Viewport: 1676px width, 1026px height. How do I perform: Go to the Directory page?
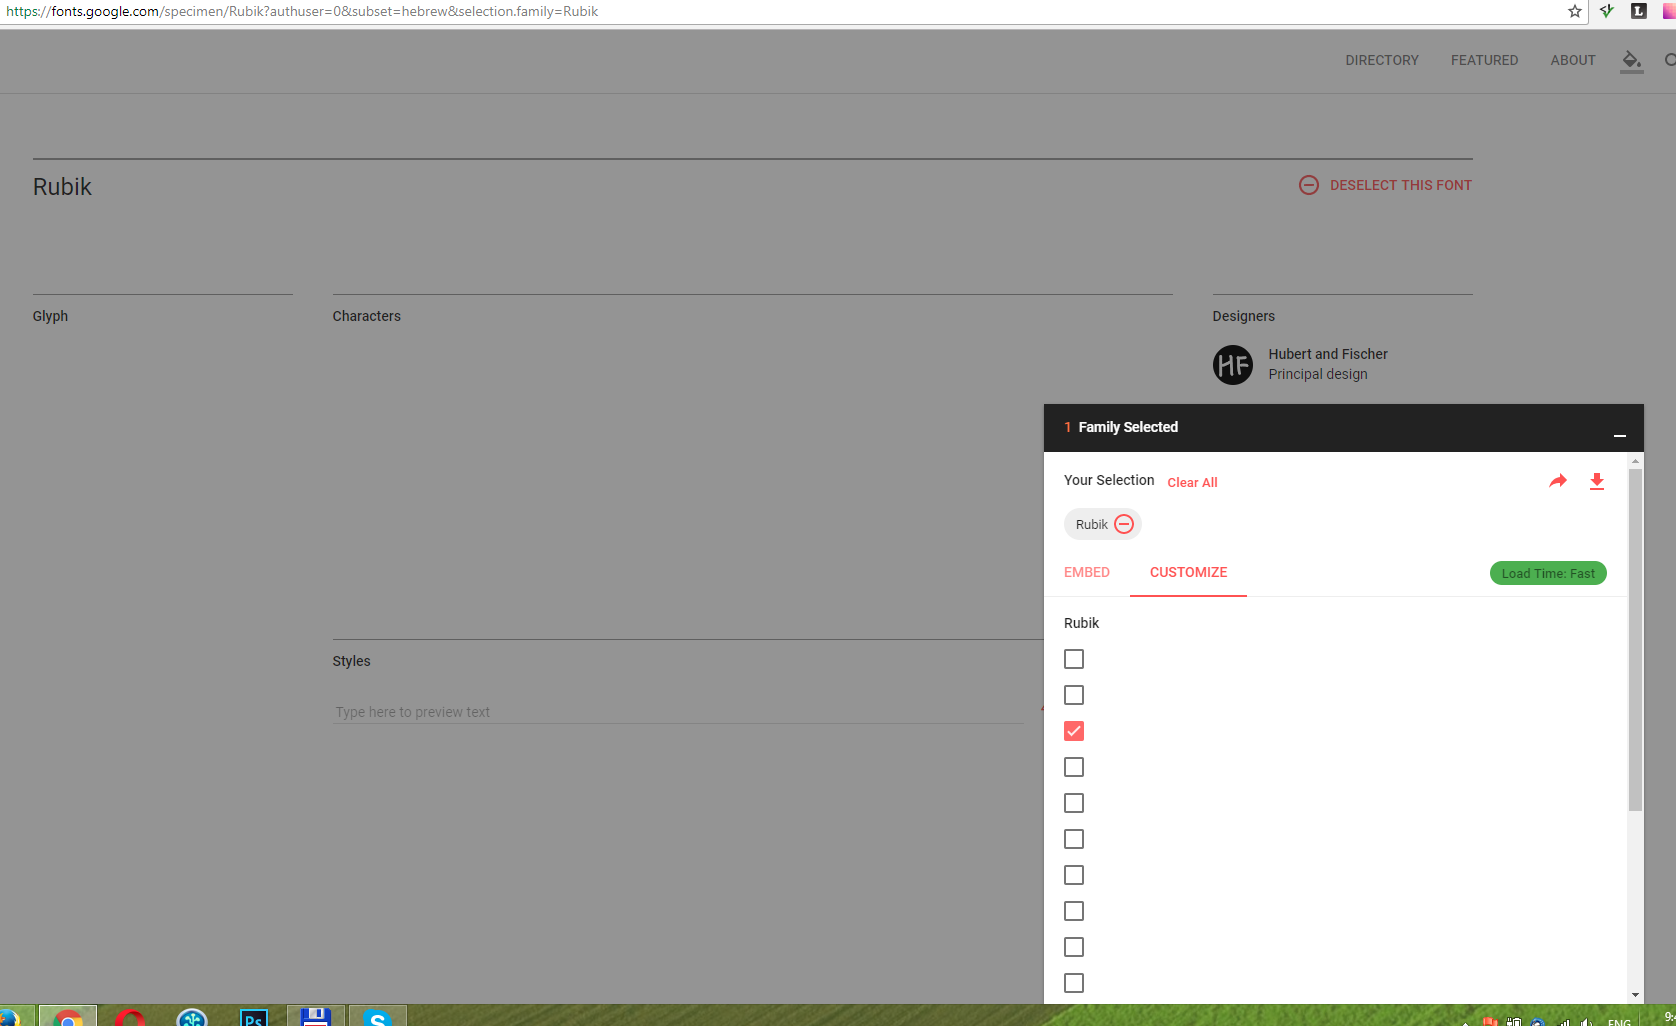point(1382,60)
